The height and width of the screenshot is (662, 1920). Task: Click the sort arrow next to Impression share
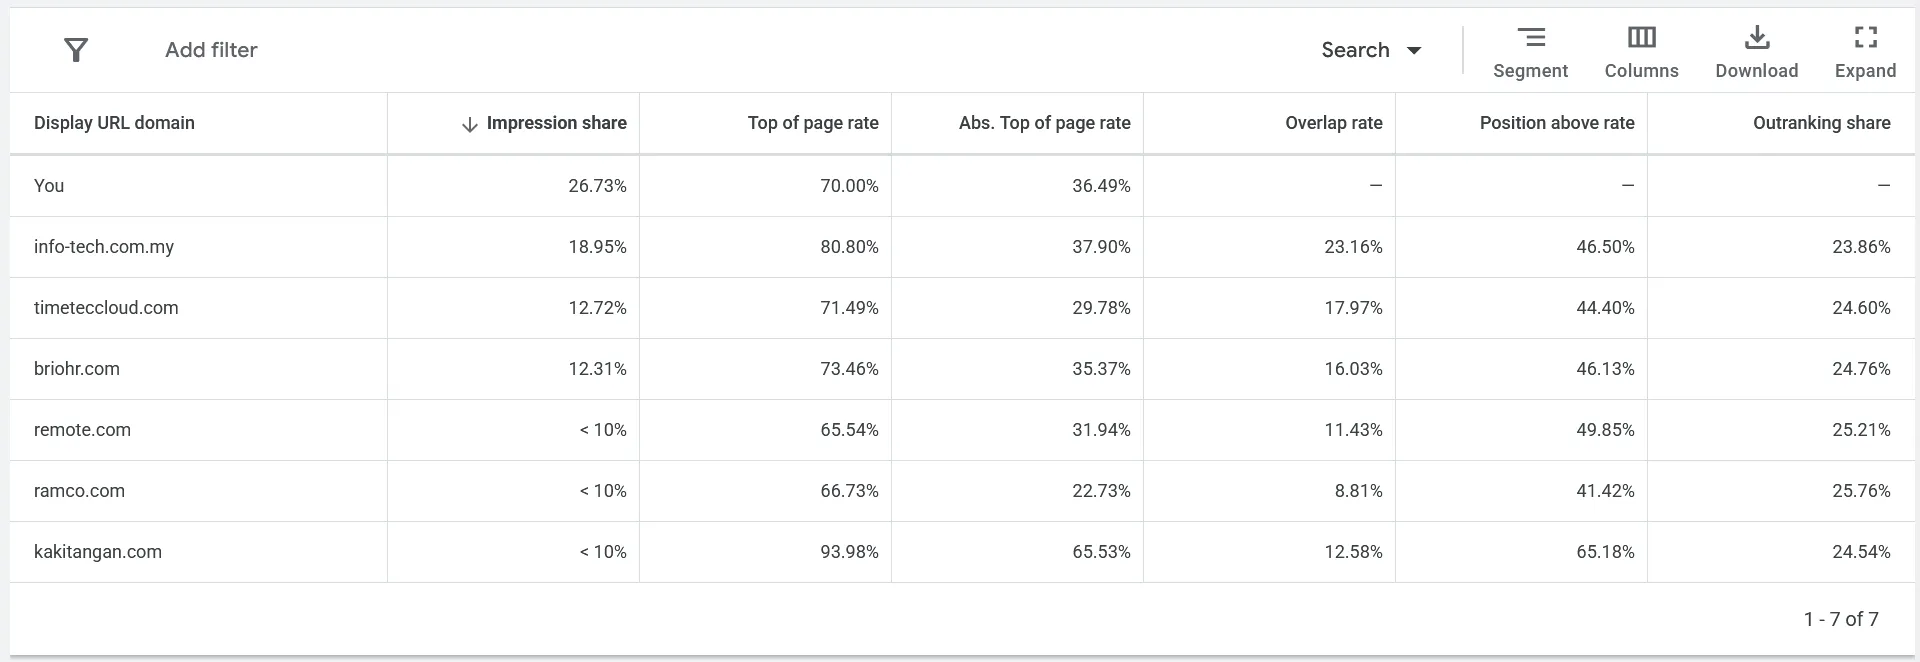pos(467,123)
